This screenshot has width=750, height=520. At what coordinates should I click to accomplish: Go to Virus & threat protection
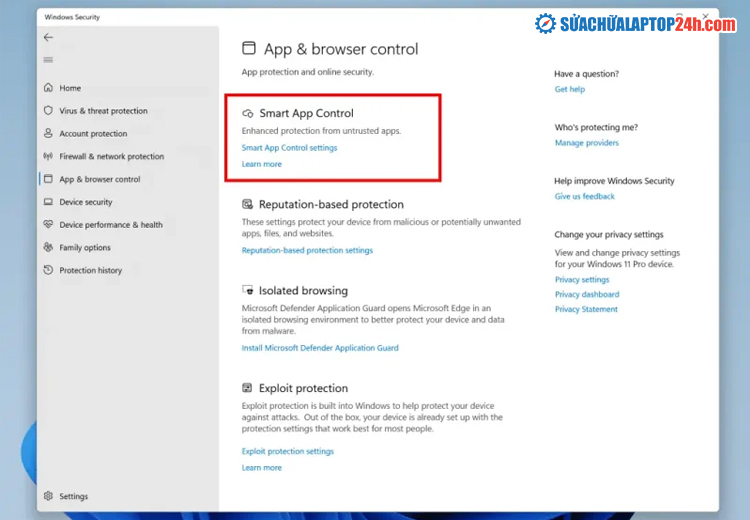coord(103,111)
